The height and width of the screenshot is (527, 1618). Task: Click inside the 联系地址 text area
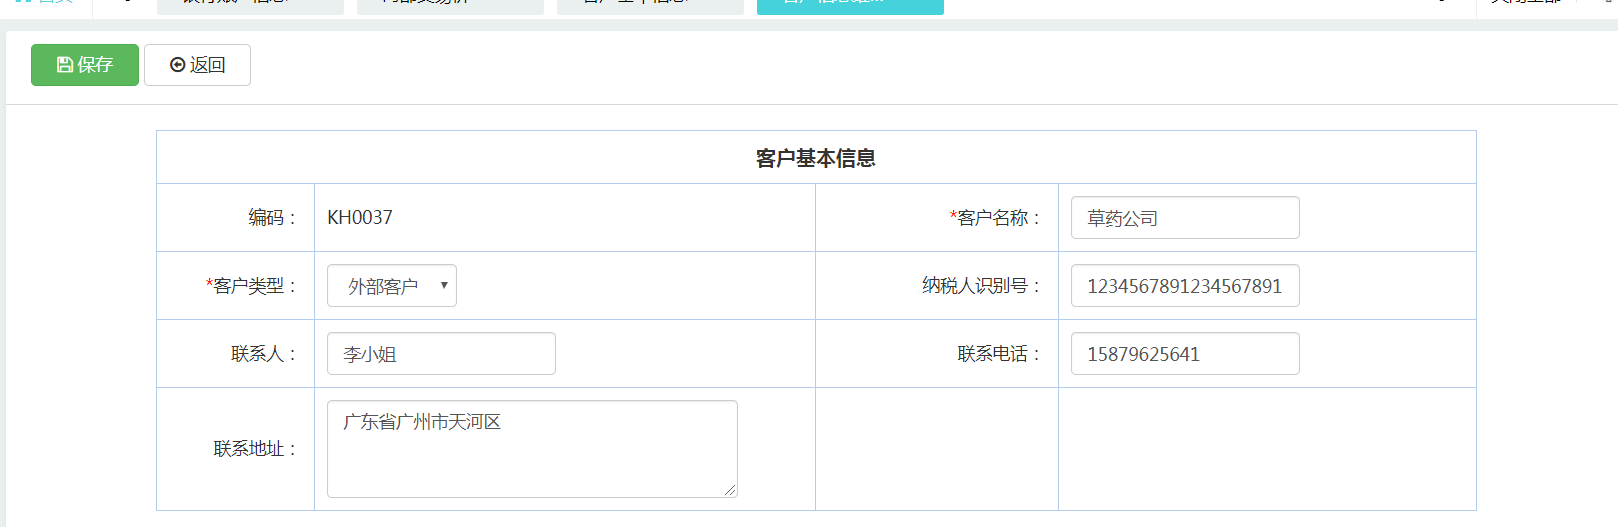tap(531, 448)
